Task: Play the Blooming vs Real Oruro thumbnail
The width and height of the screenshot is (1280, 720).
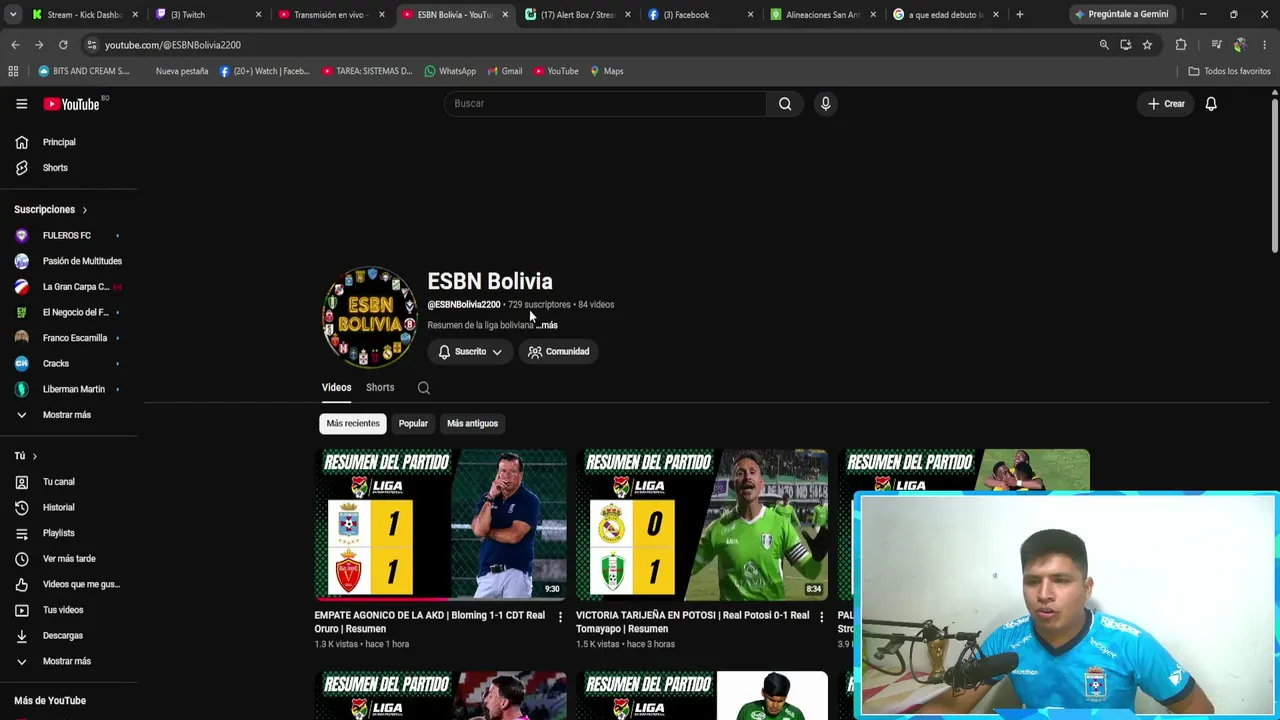Action: 440,525
